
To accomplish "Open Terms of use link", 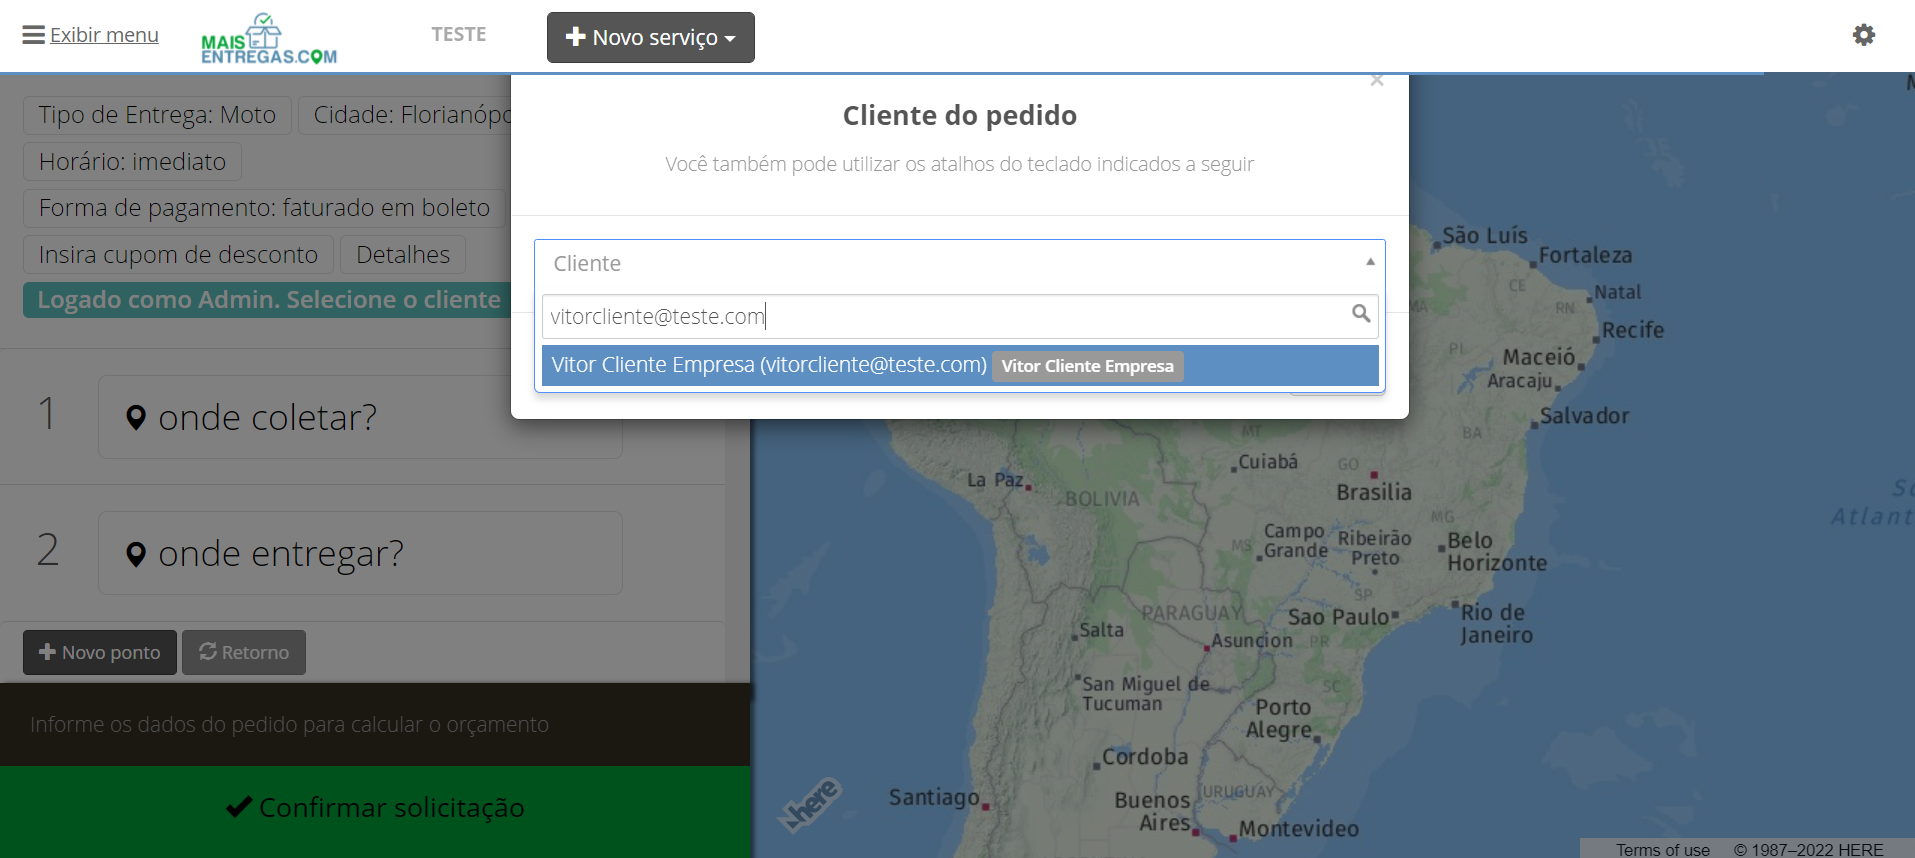I will [x=1662, y=849].
